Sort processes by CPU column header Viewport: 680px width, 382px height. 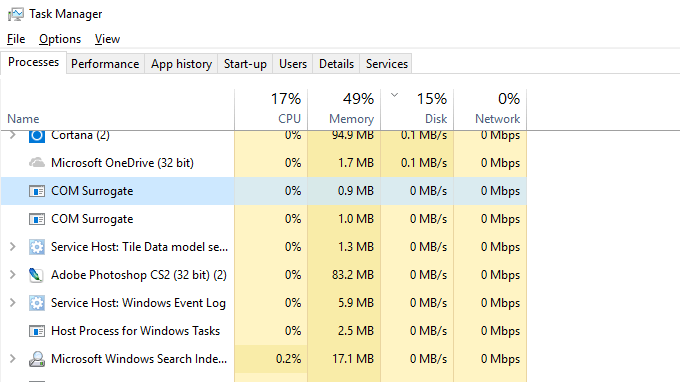pyautogui.click(x=271, y=109)
